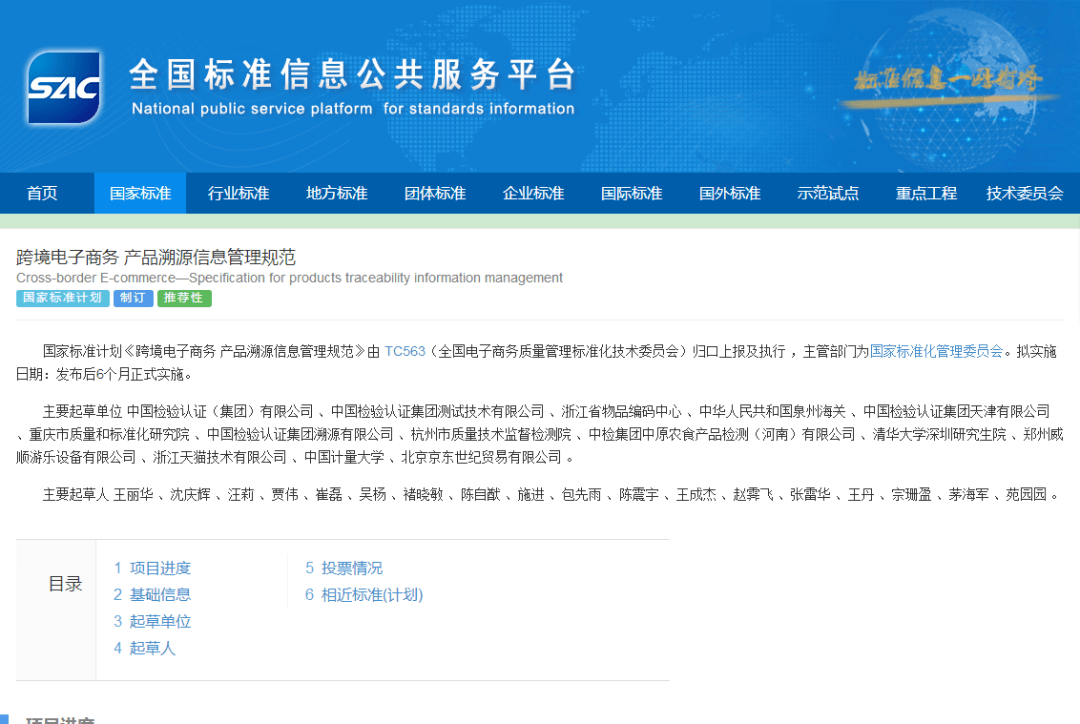This screenshot has width=1080, height=724.
Task: Click the green 推荐性 tag
Action: [184, 298]
